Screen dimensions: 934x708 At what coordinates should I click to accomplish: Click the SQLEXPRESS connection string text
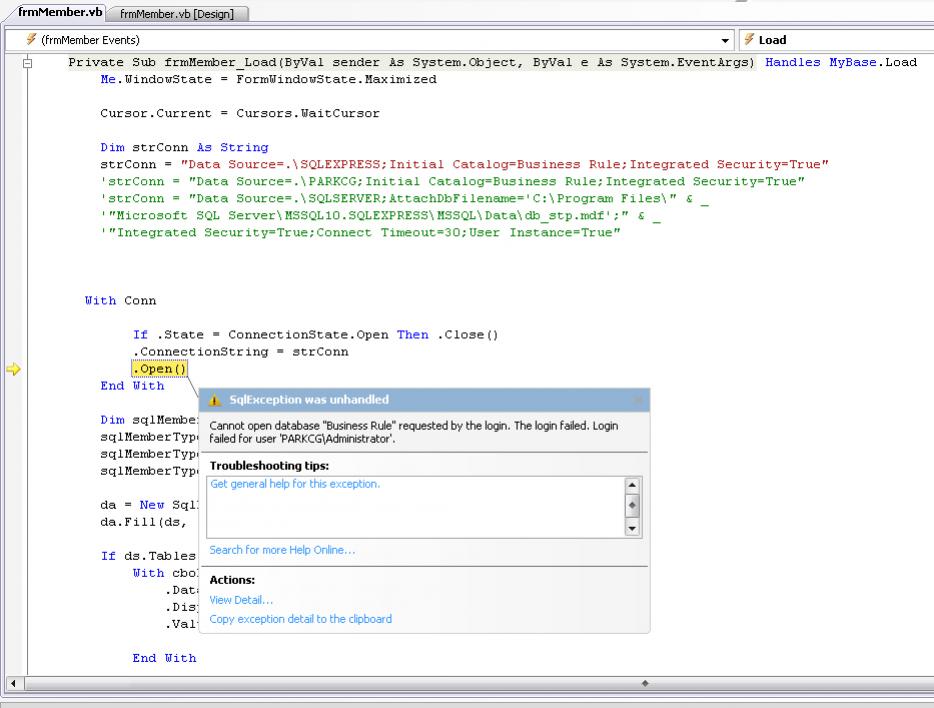504,164
